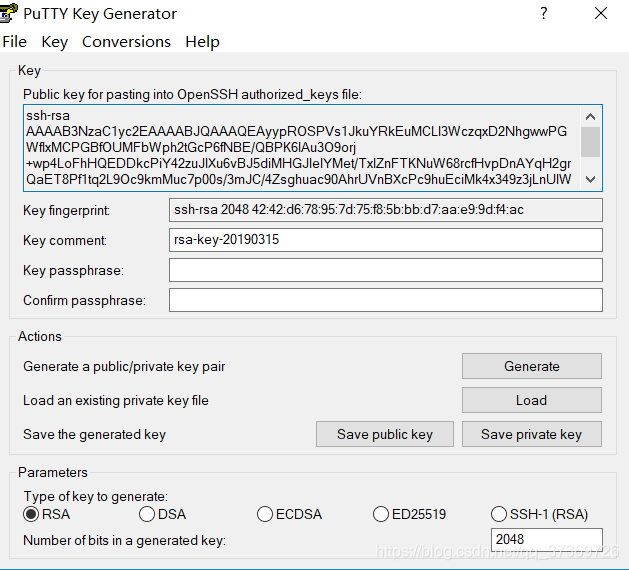
Task: Click the question mark help button
Action: [544, 14]
